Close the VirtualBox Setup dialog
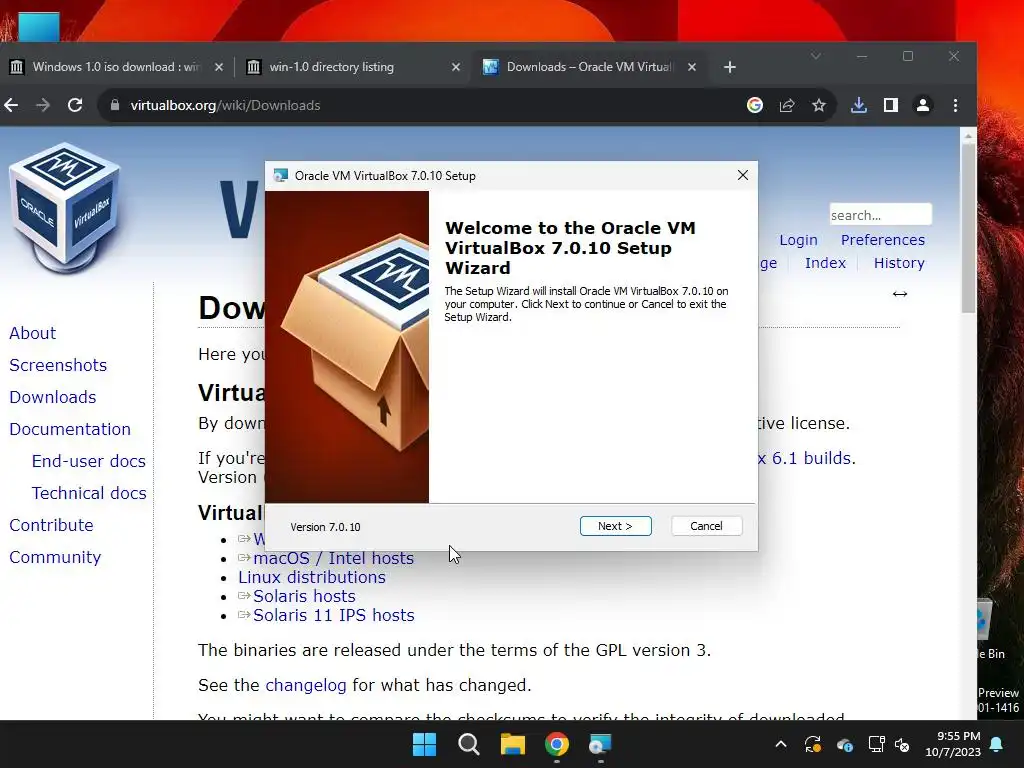 pyautogui.click(x=743, y=175)
